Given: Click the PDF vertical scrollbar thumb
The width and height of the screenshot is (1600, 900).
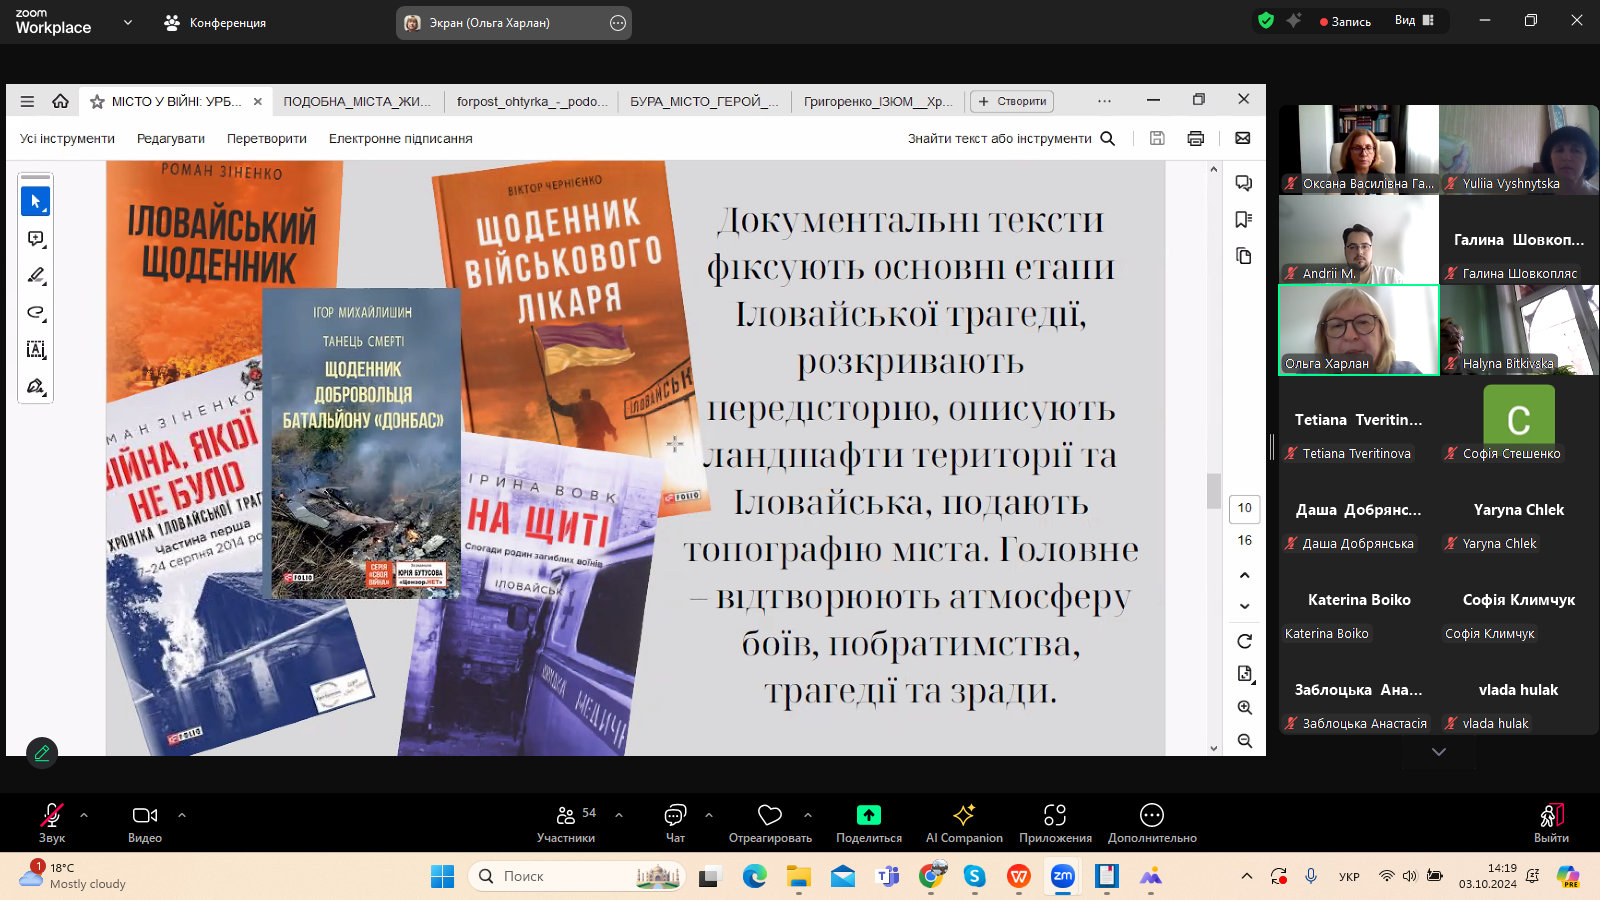Looking at the screenshot, I should (1214, 490).
